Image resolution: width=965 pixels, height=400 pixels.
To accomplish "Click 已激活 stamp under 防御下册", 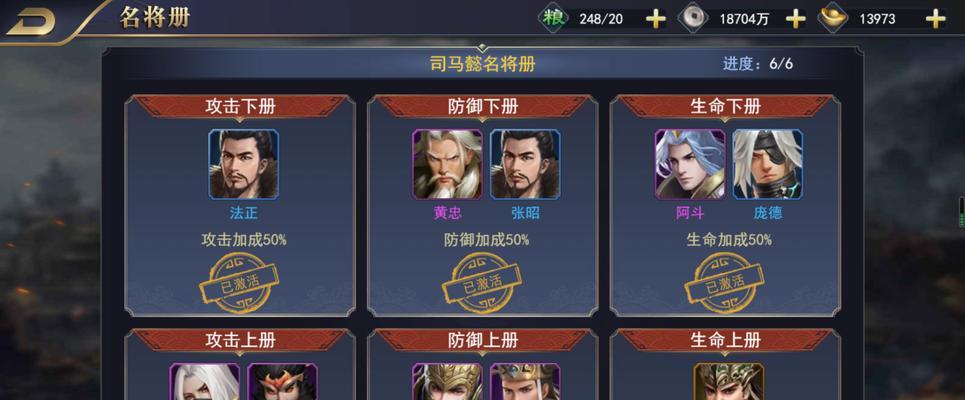I will coord(482,283).
